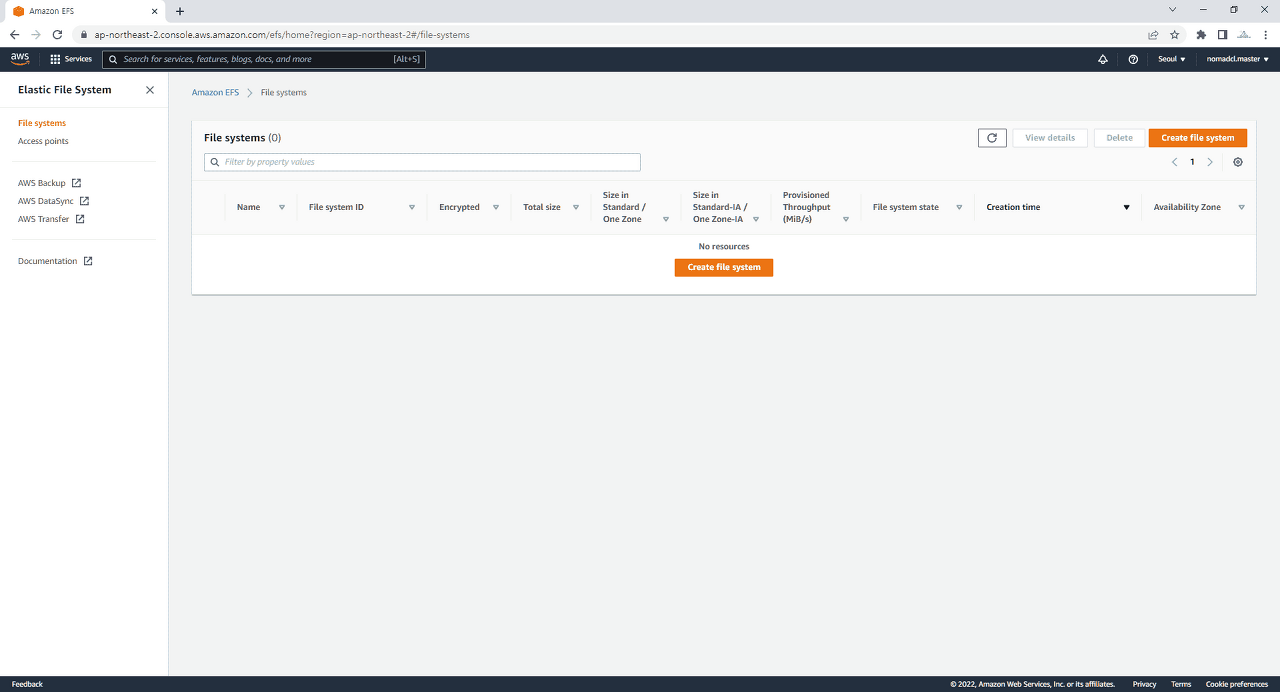Image resolution: width=1280 pixels, height=692 pixels.
Task: Open the nomadcl.master account menu
Action: (x=1237, y=59)
